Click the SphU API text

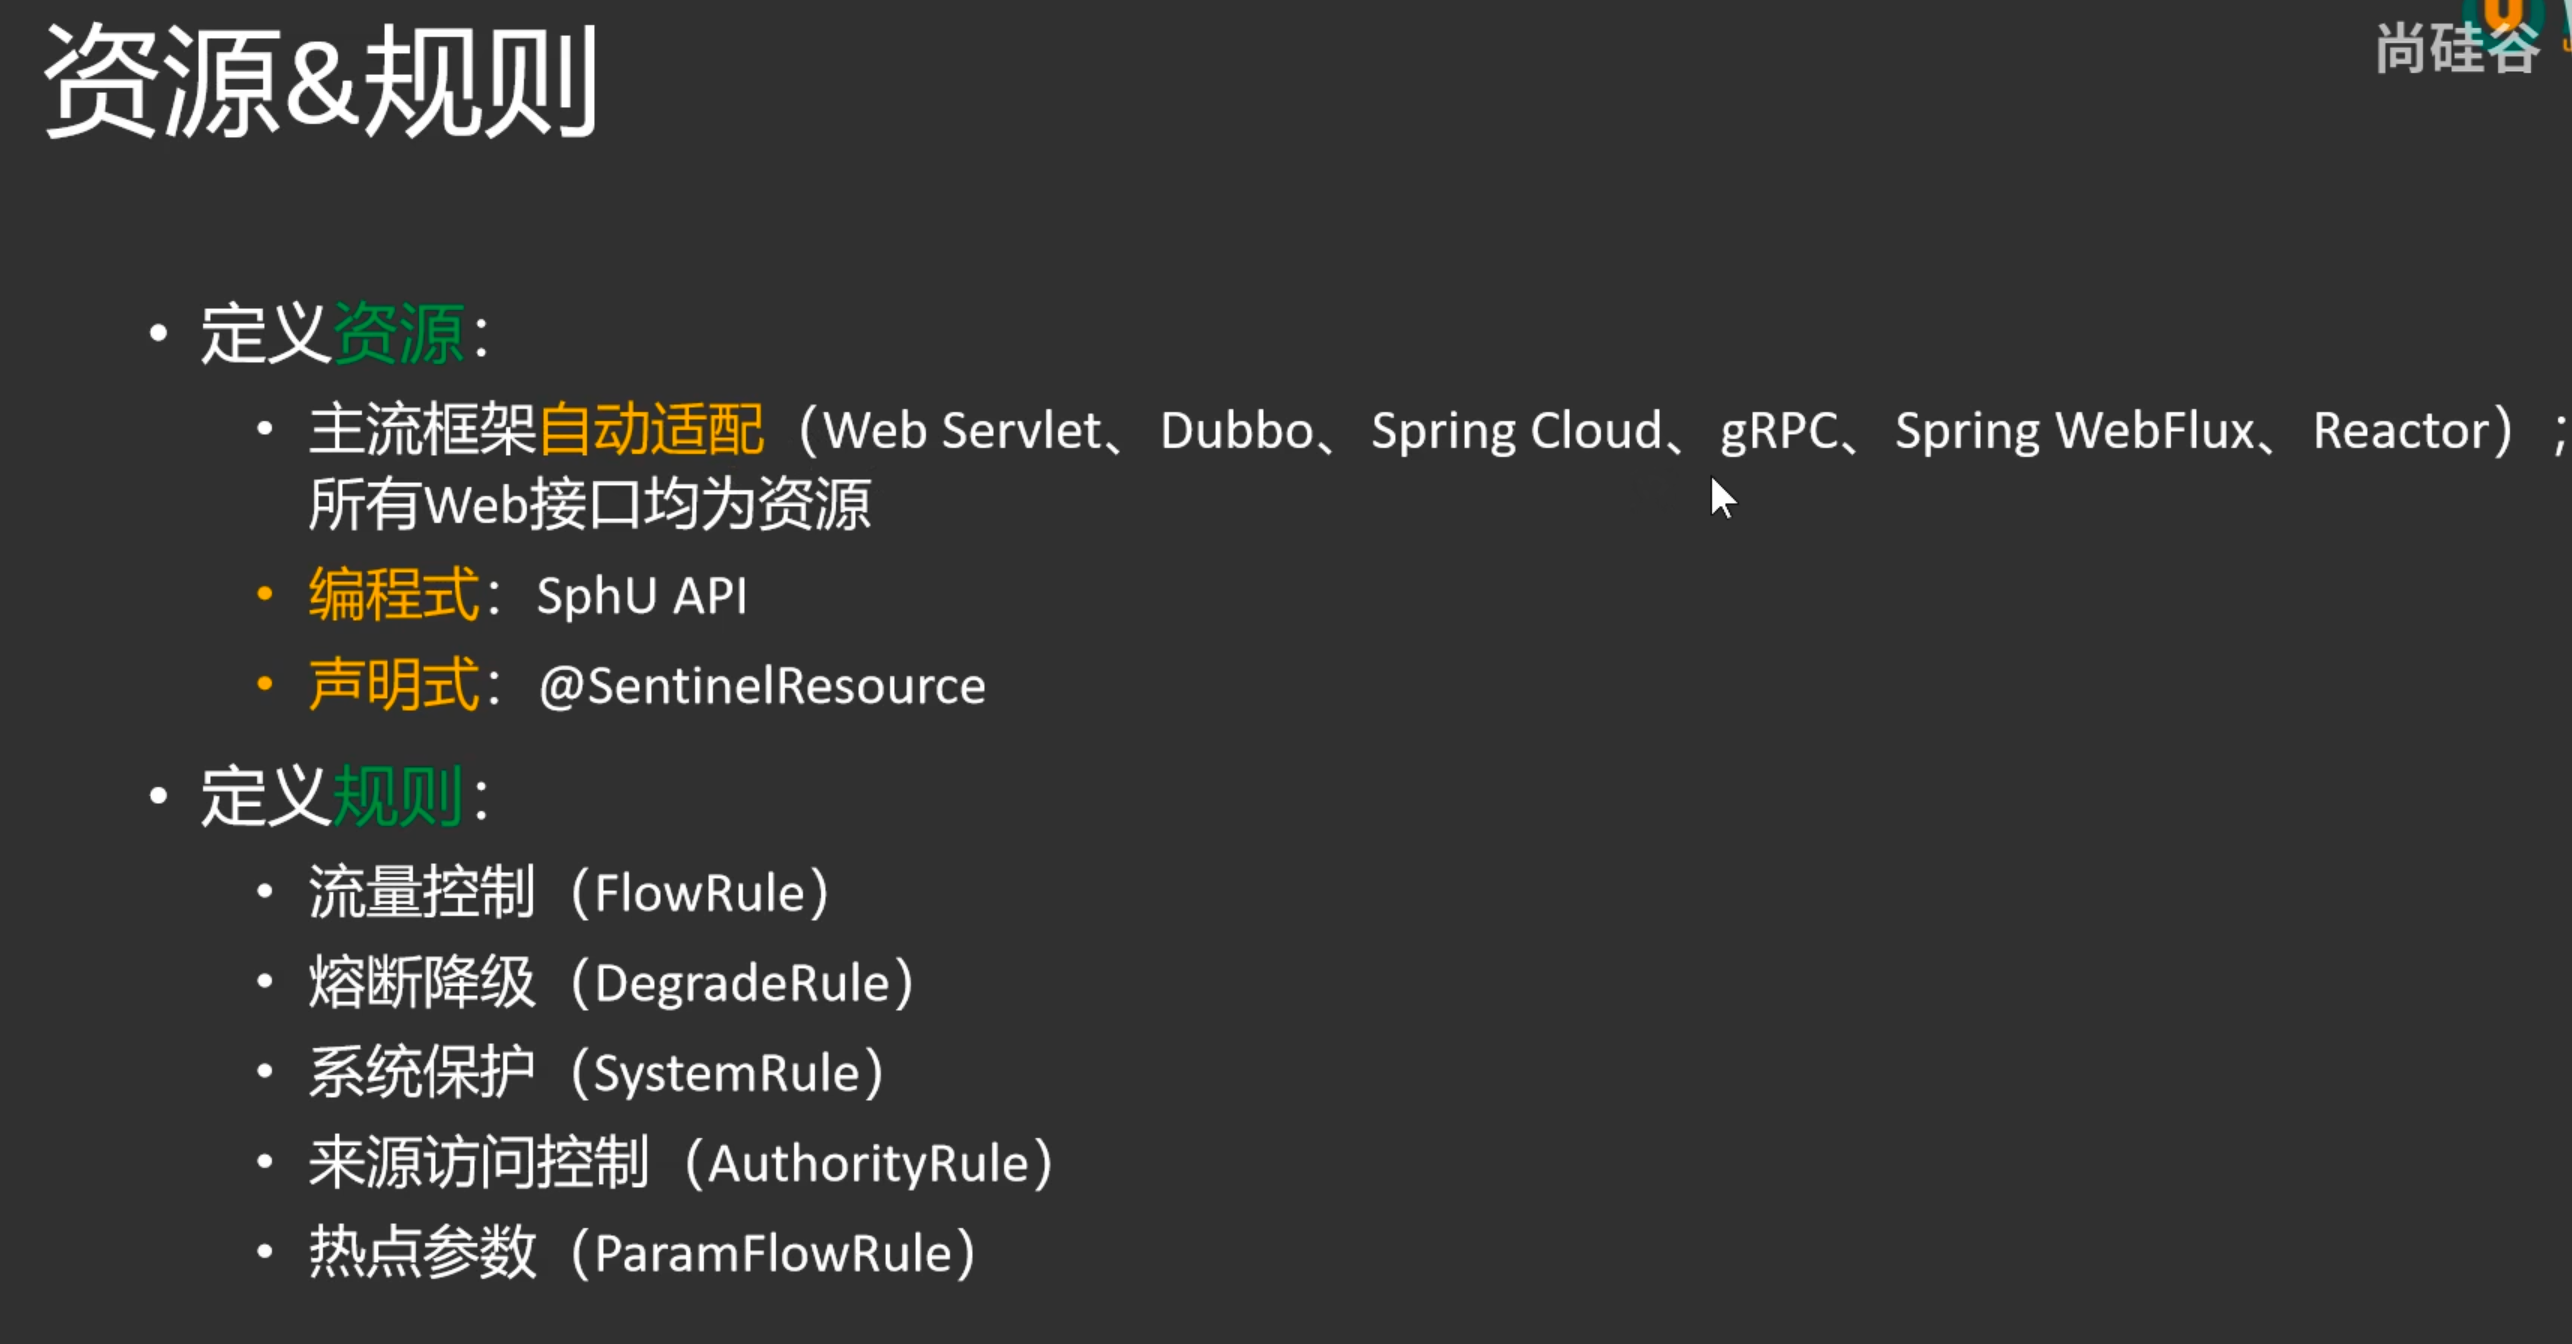(x=642, y=596)
